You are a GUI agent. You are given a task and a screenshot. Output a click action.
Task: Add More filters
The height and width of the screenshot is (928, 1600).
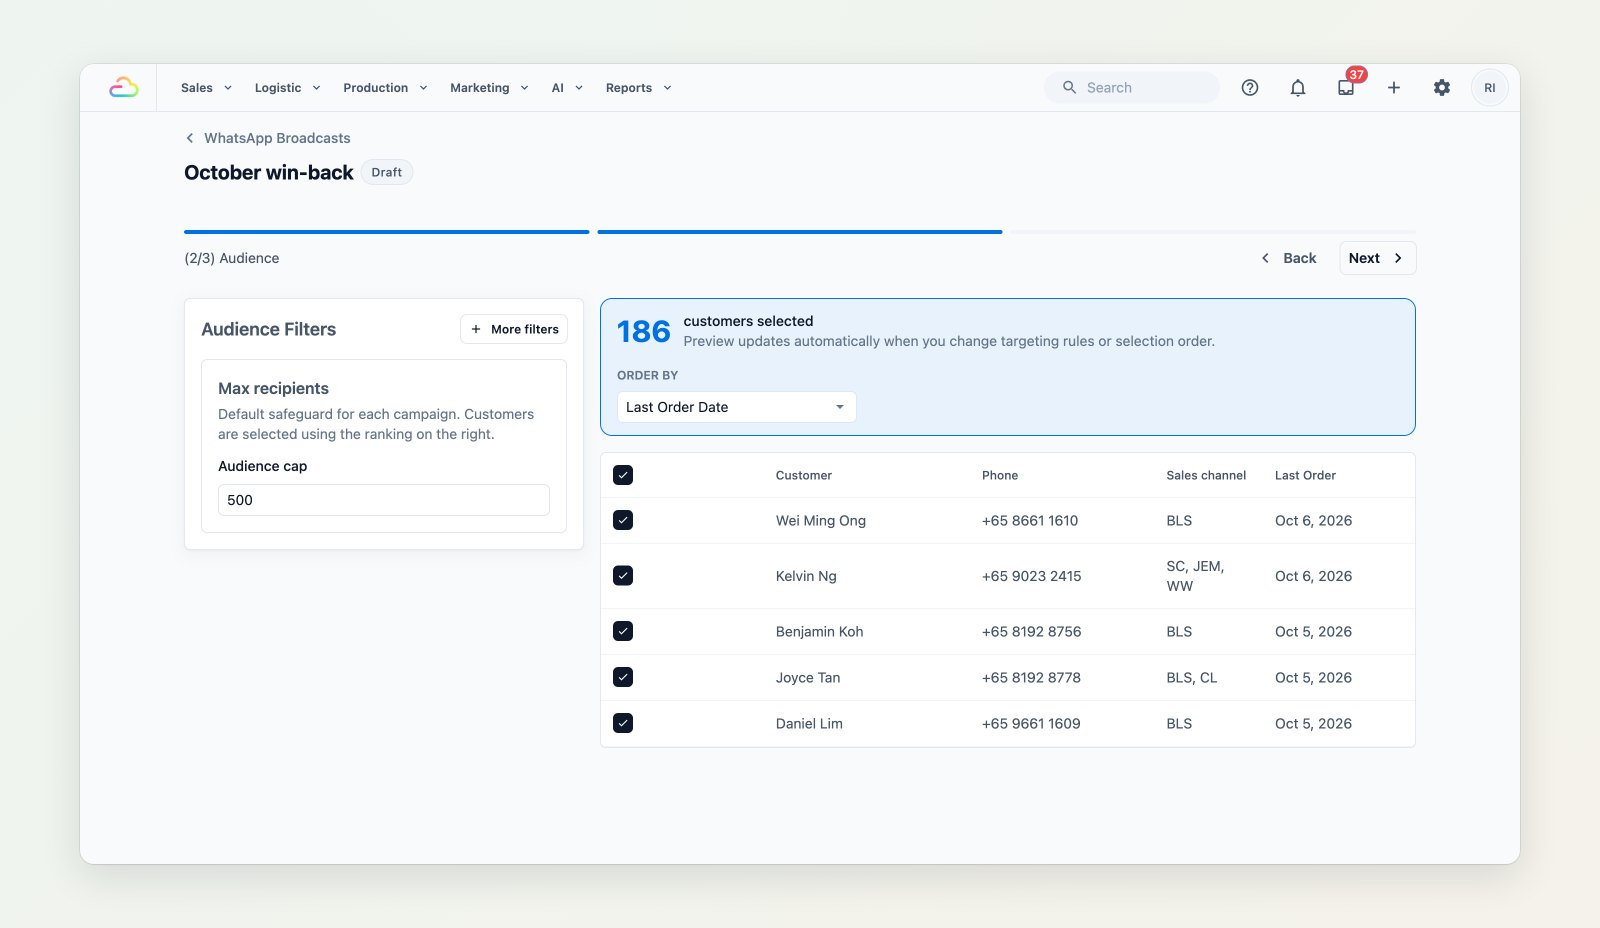coord(514,329)
